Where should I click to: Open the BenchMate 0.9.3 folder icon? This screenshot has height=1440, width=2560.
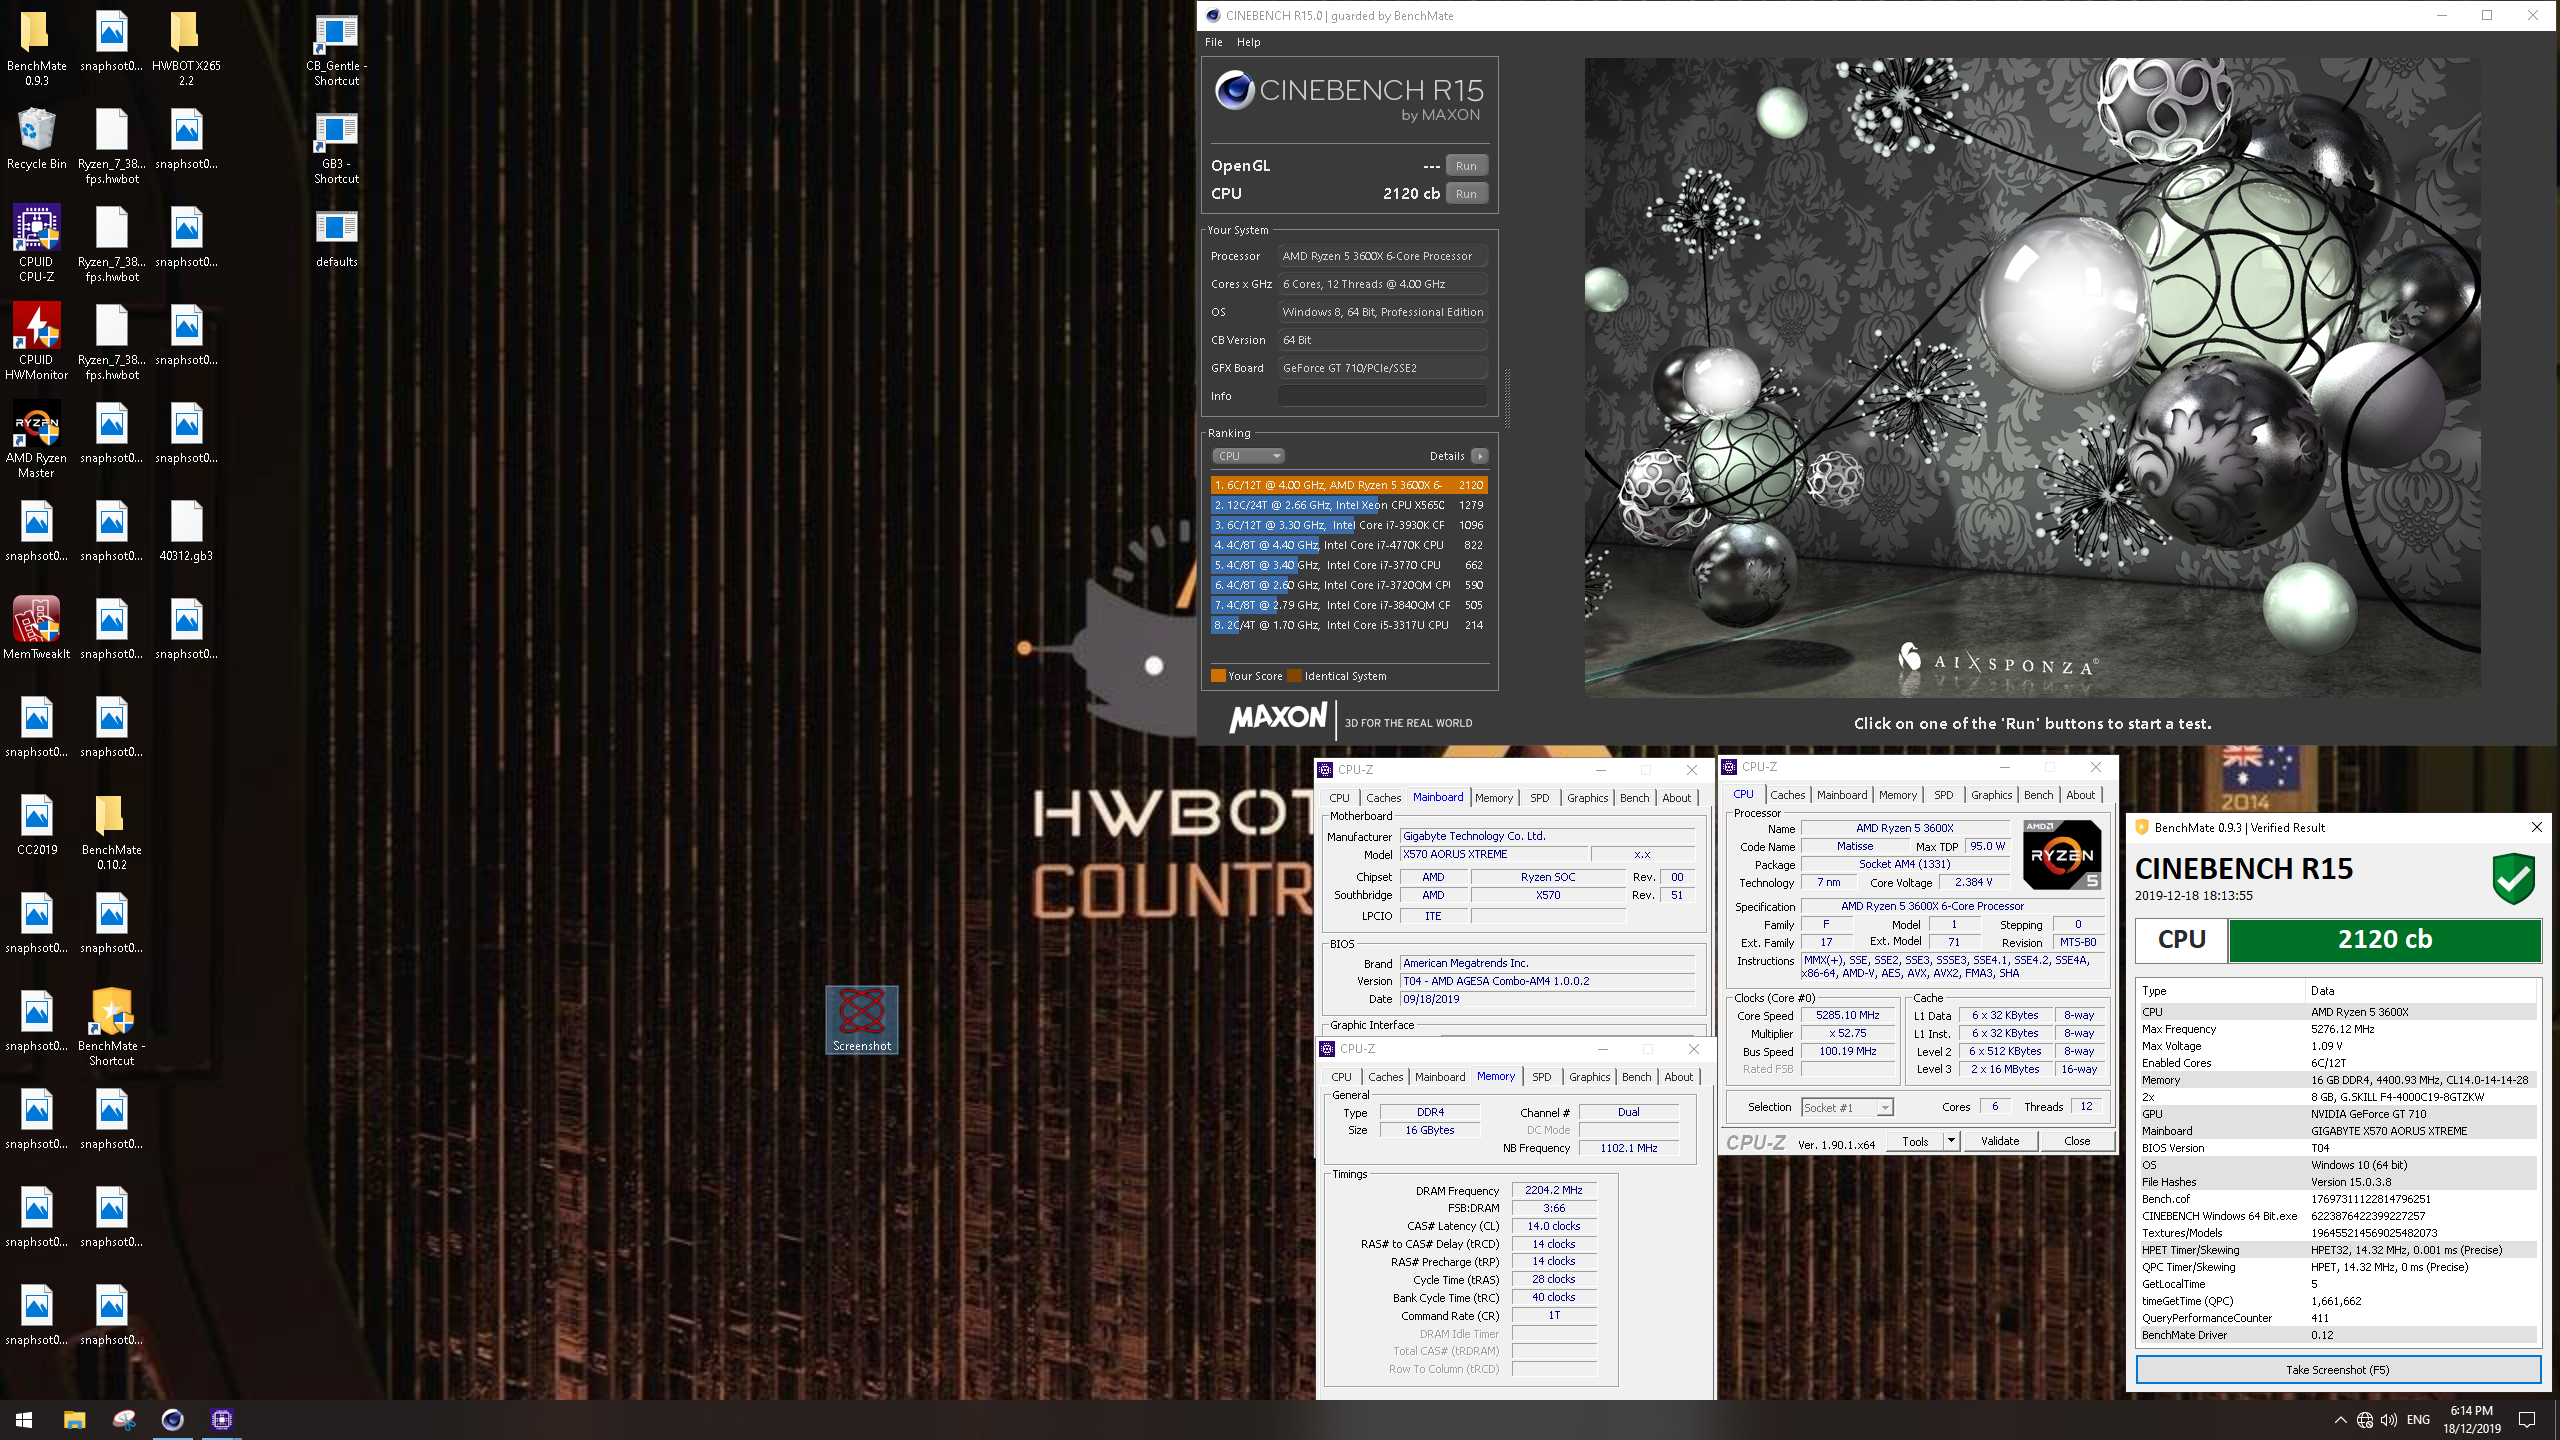coord(36,48)
